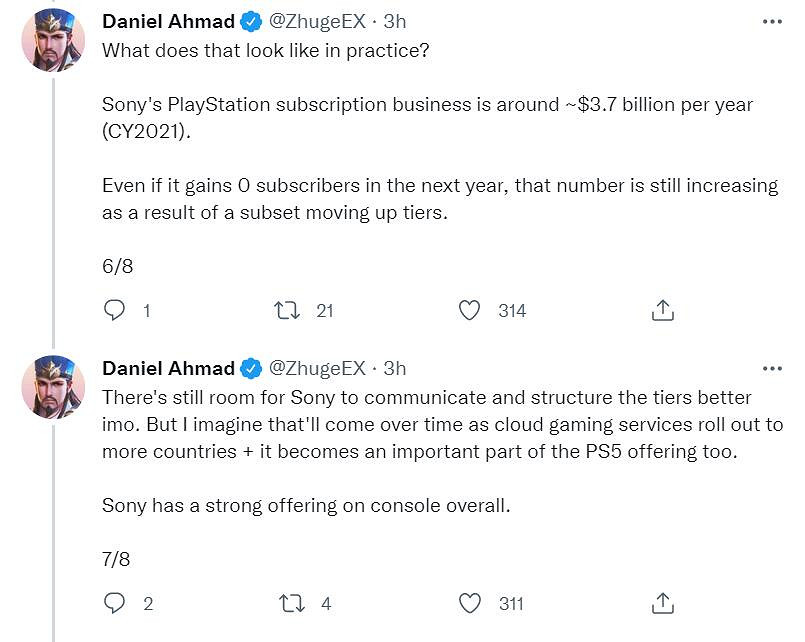Image resolution: width=805 pixels, height=642 pixels.
Task: Click the avatar on the 6/8 tweet
Action: (x=53, y=40)
